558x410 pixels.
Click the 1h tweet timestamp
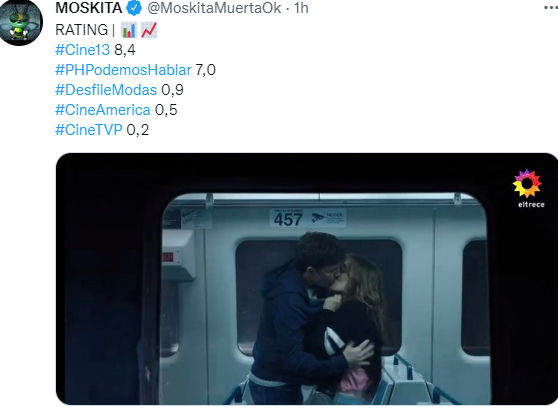point(301,8)
